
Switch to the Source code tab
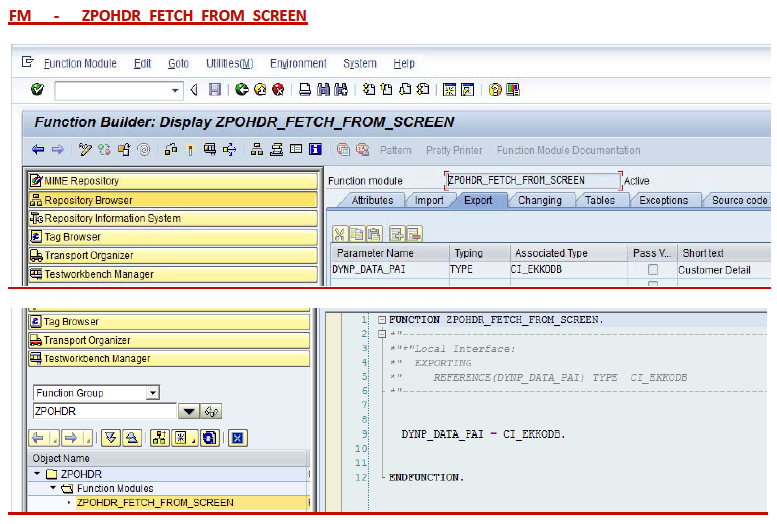tap(739, 200)
